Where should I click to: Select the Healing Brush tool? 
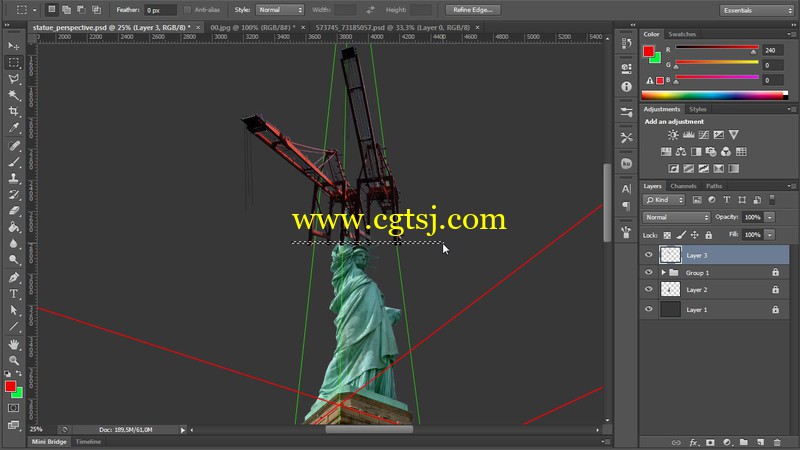click(x=14, y=146)
